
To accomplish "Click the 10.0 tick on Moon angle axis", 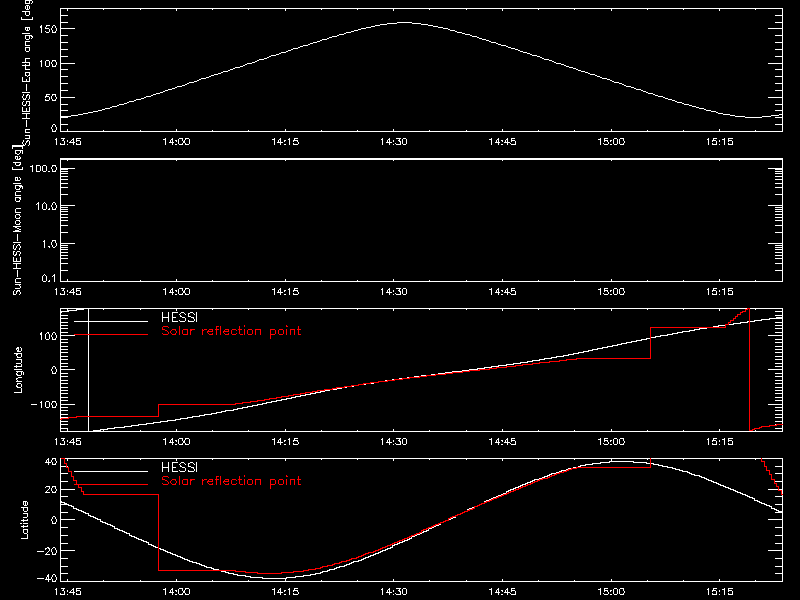I will tap(46, 206).
